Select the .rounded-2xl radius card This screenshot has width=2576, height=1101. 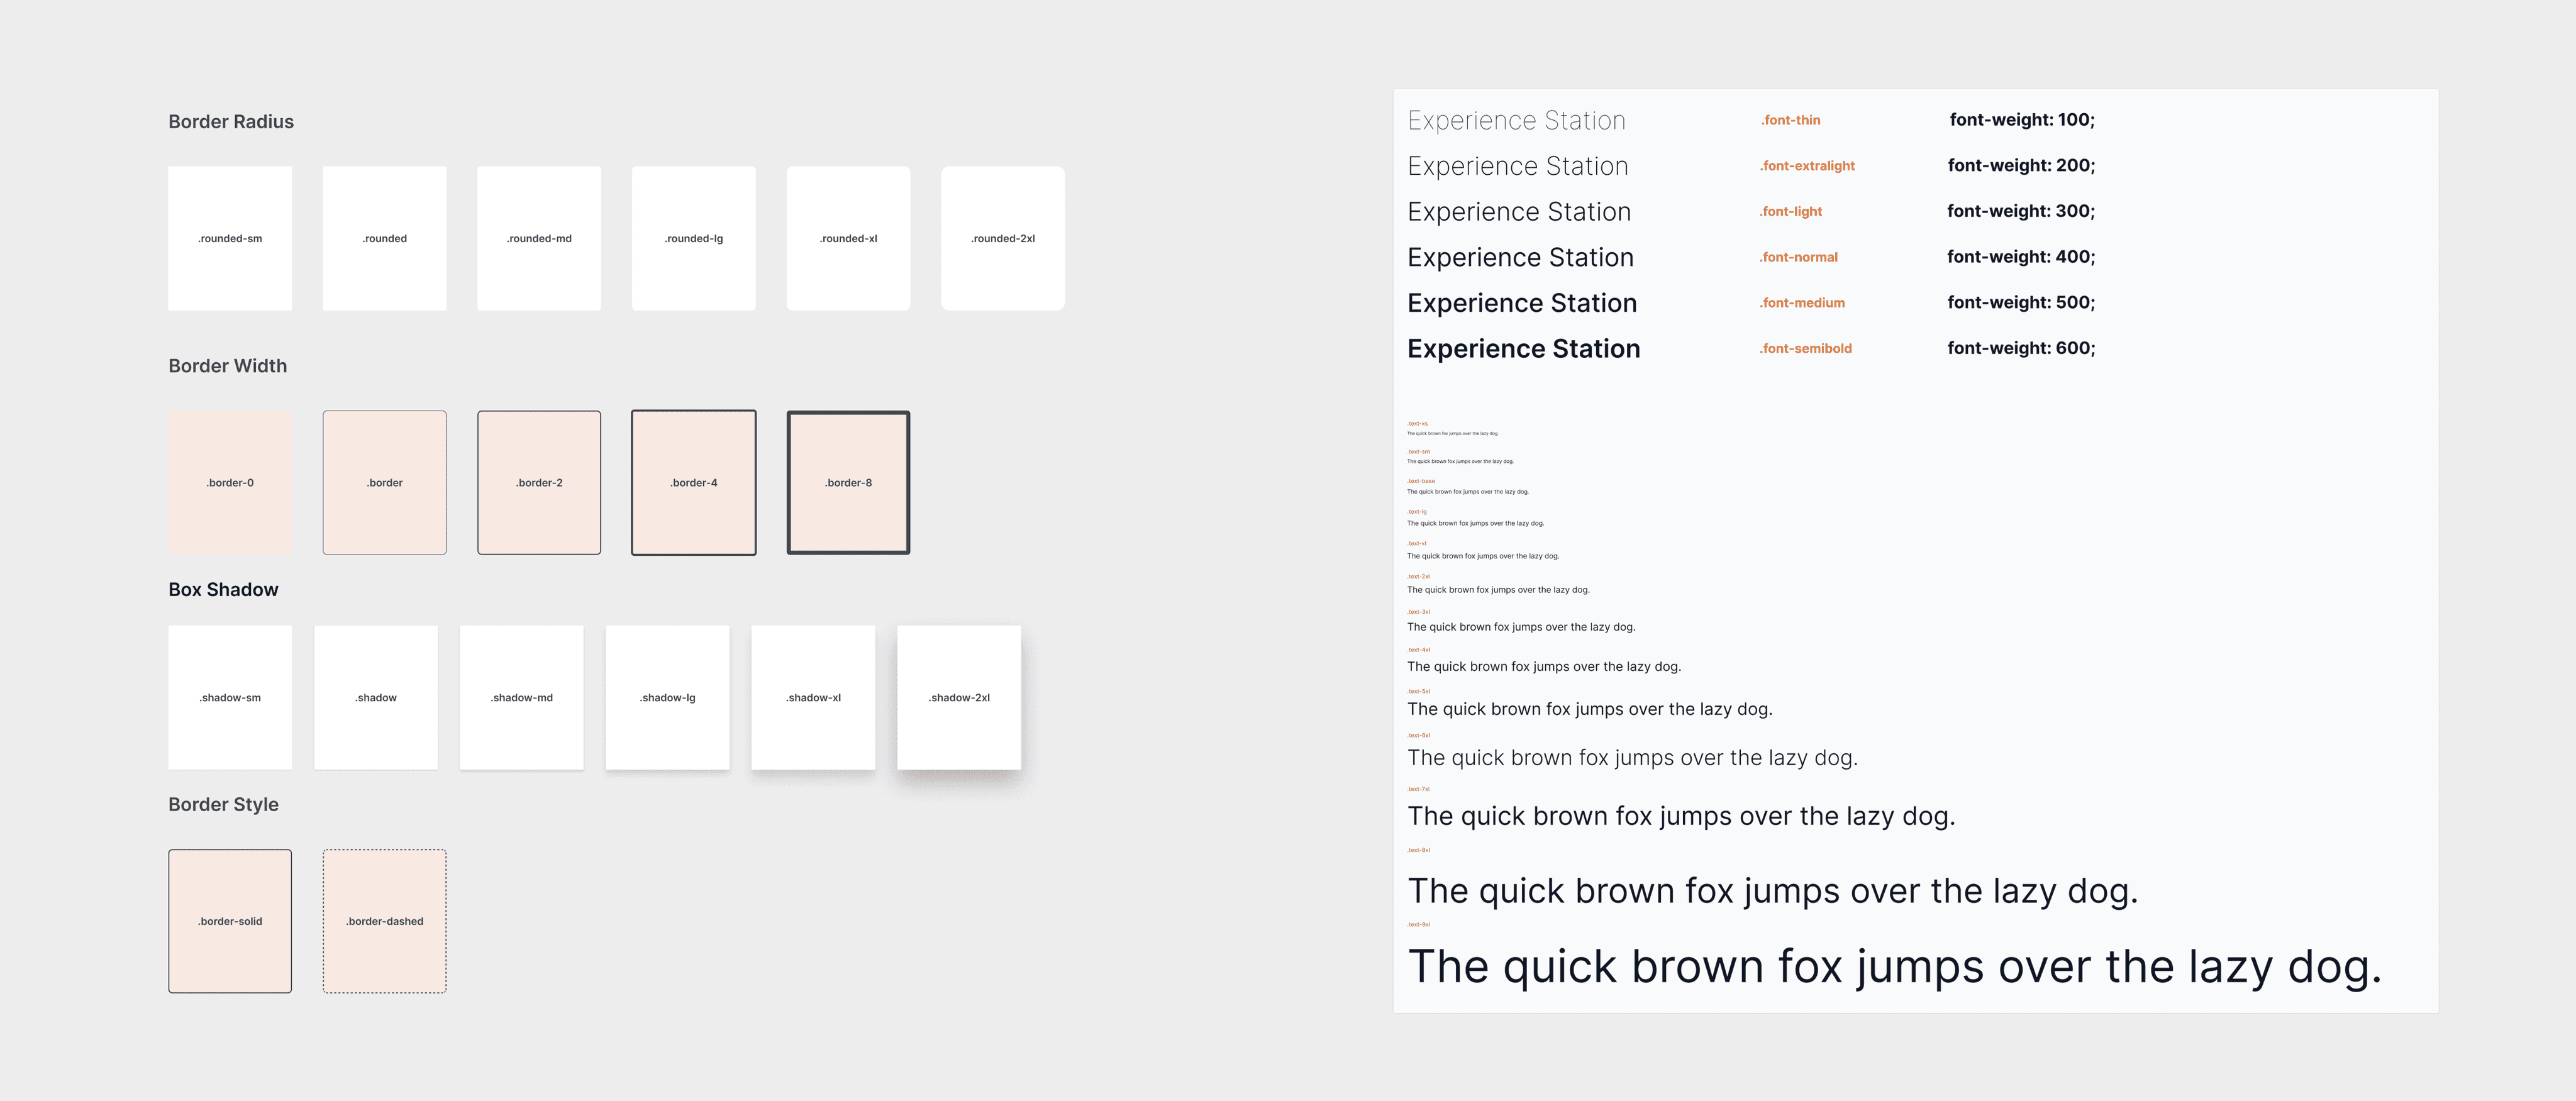coord(1002,238)
